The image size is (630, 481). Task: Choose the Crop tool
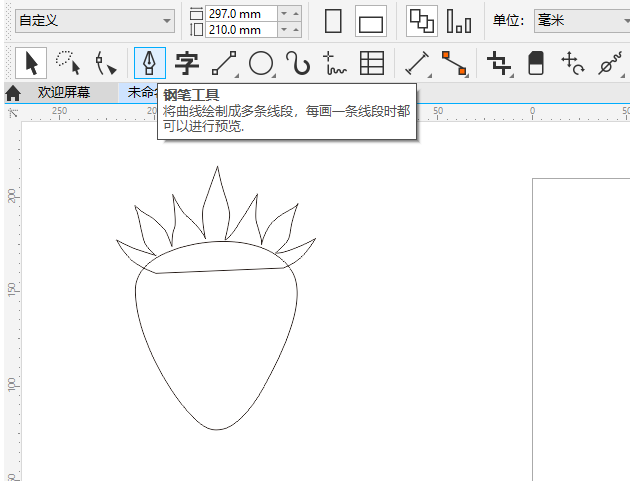498,64
